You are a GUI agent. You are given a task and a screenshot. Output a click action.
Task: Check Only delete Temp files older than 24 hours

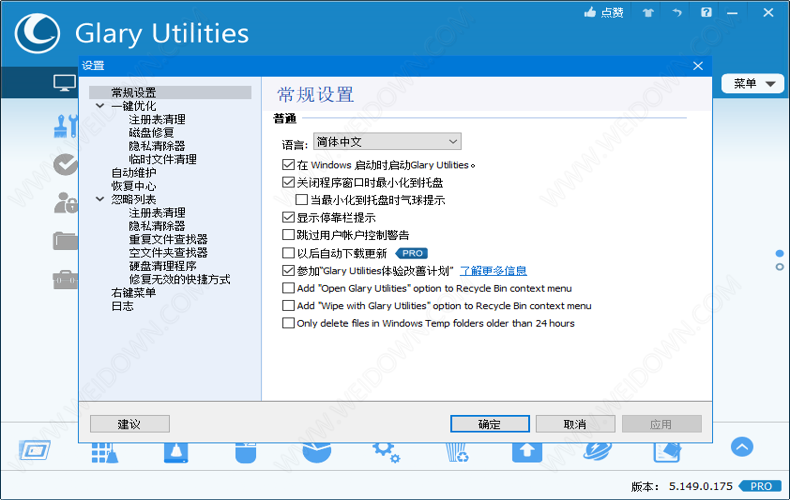click(x=288, y=323)
